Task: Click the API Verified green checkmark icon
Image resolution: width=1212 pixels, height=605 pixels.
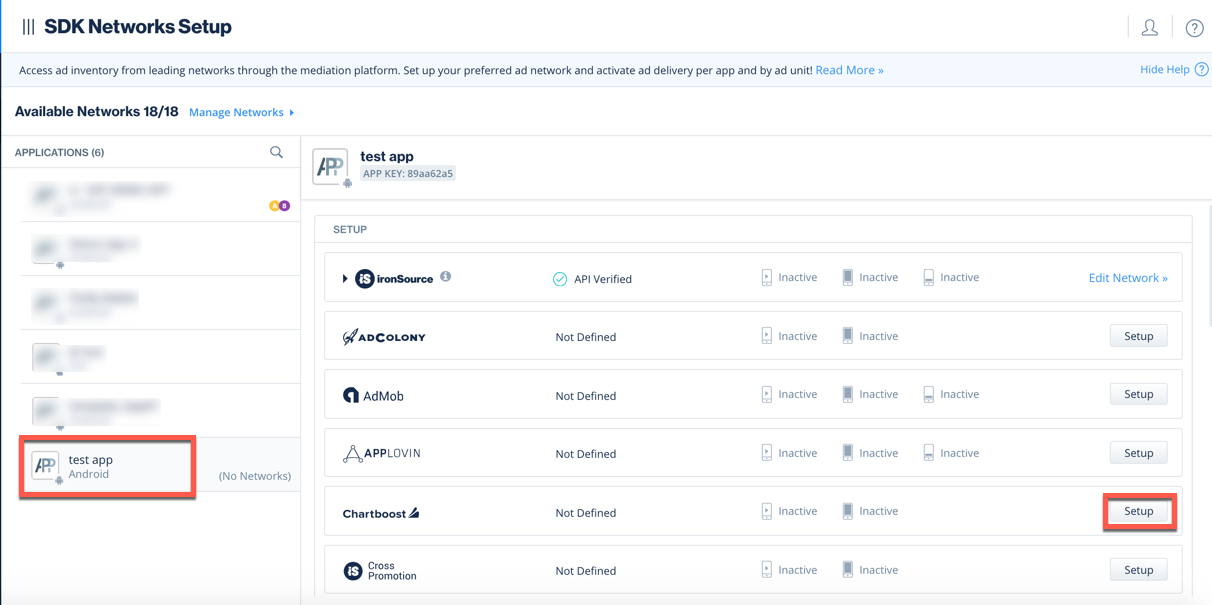Action: click(x=560, y=279)
